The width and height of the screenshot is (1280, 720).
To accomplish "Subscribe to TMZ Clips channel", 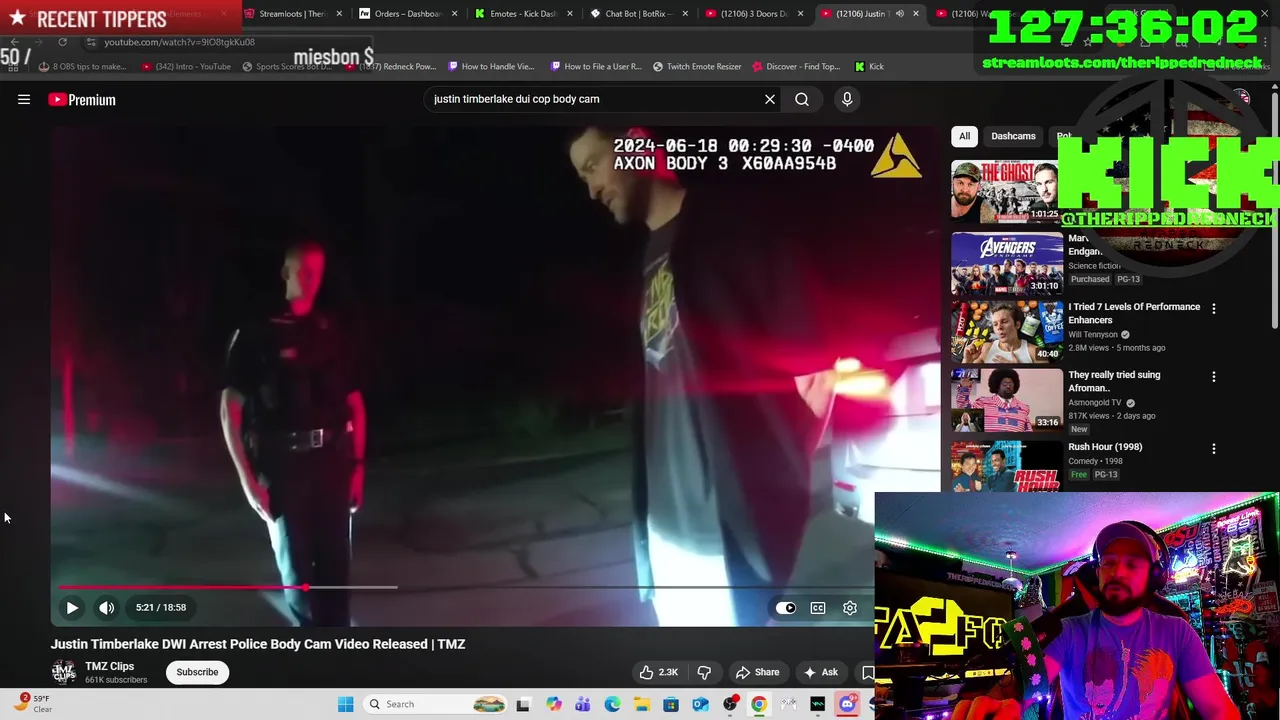I will [197, 672].
